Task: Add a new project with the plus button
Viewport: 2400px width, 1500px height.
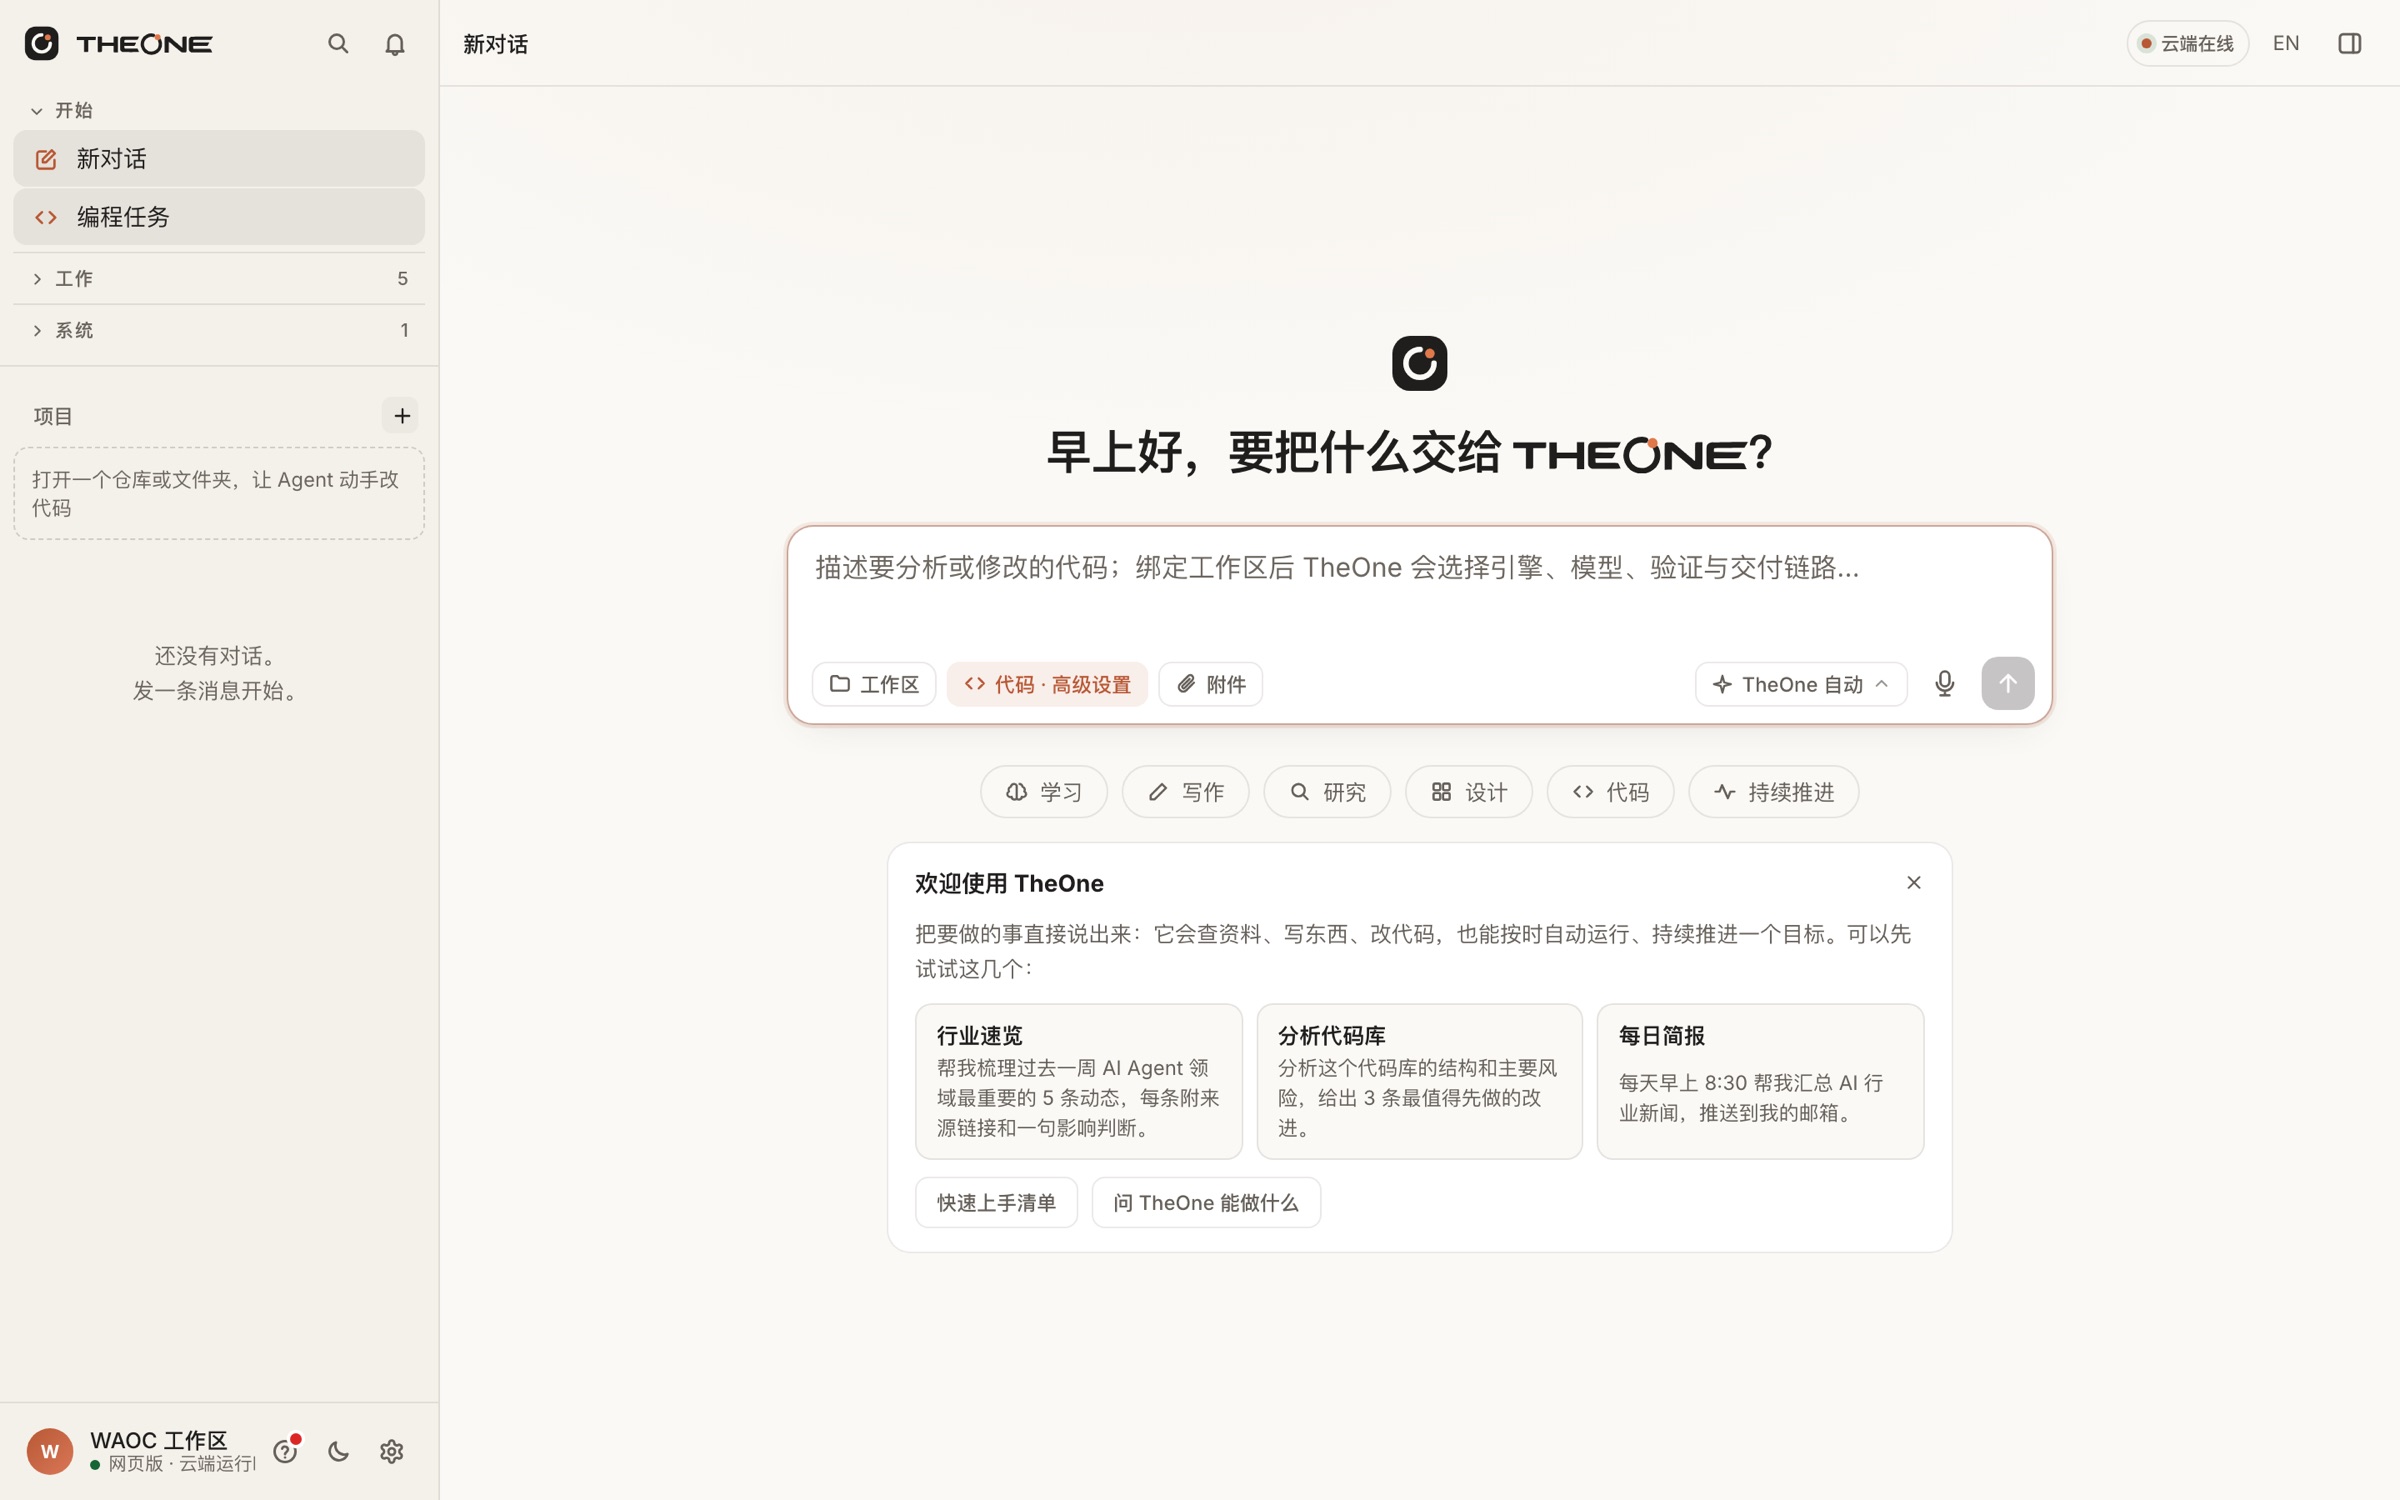Action: (401, 416)
